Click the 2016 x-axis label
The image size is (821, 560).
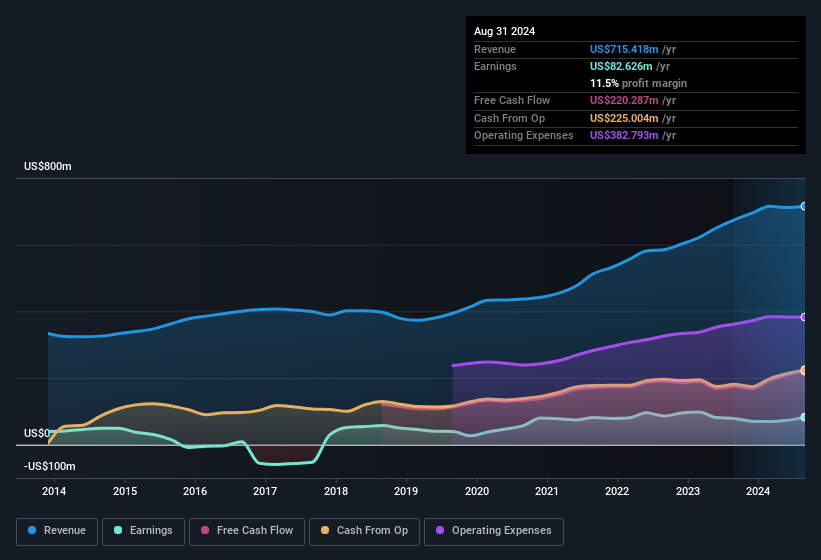[x=195, y=491]
